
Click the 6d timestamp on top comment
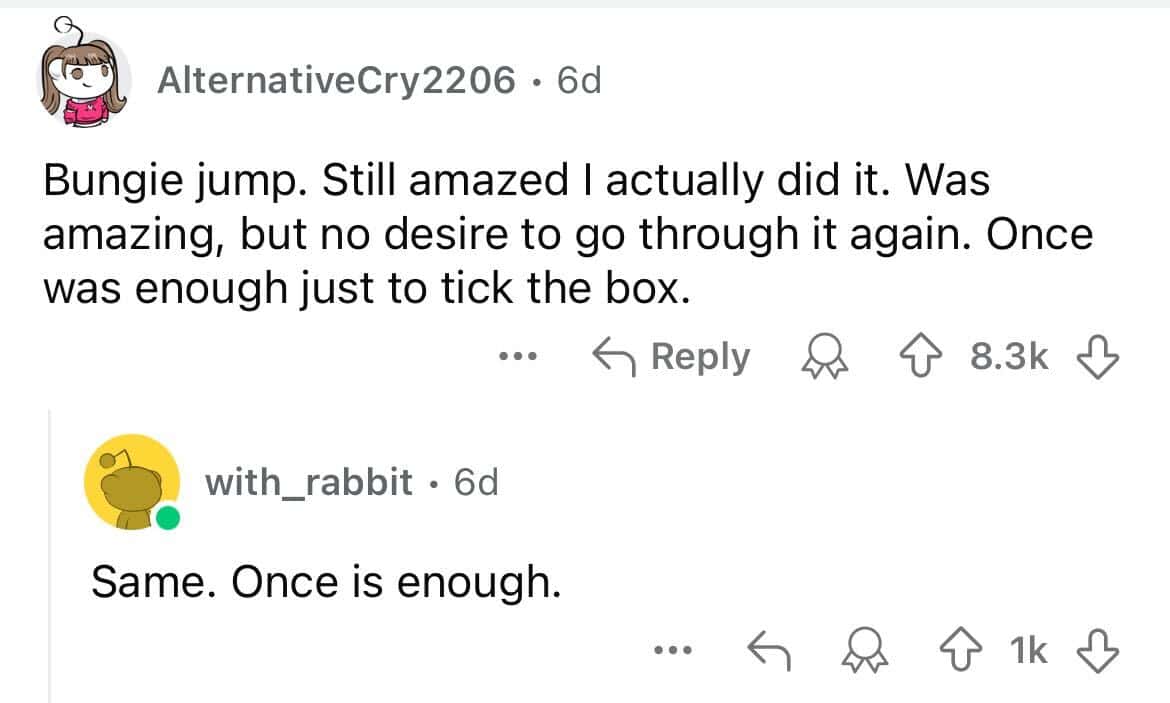tap(578, 79)
